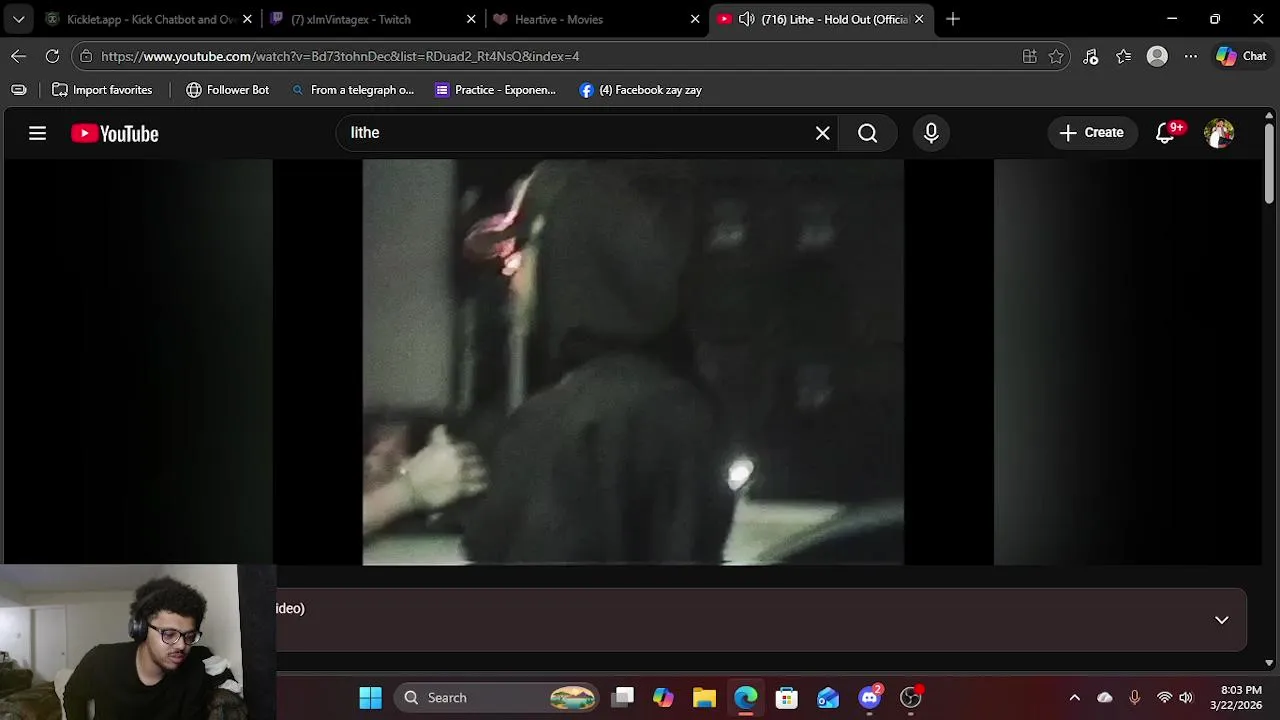Click the Create button

tap(1092, 133)
